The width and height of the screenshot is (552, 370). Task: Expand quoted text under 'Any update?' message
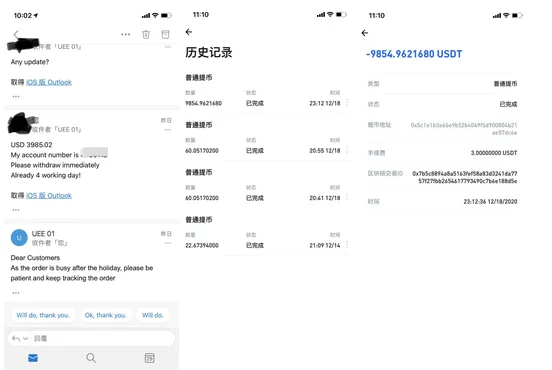pos(16,96)
